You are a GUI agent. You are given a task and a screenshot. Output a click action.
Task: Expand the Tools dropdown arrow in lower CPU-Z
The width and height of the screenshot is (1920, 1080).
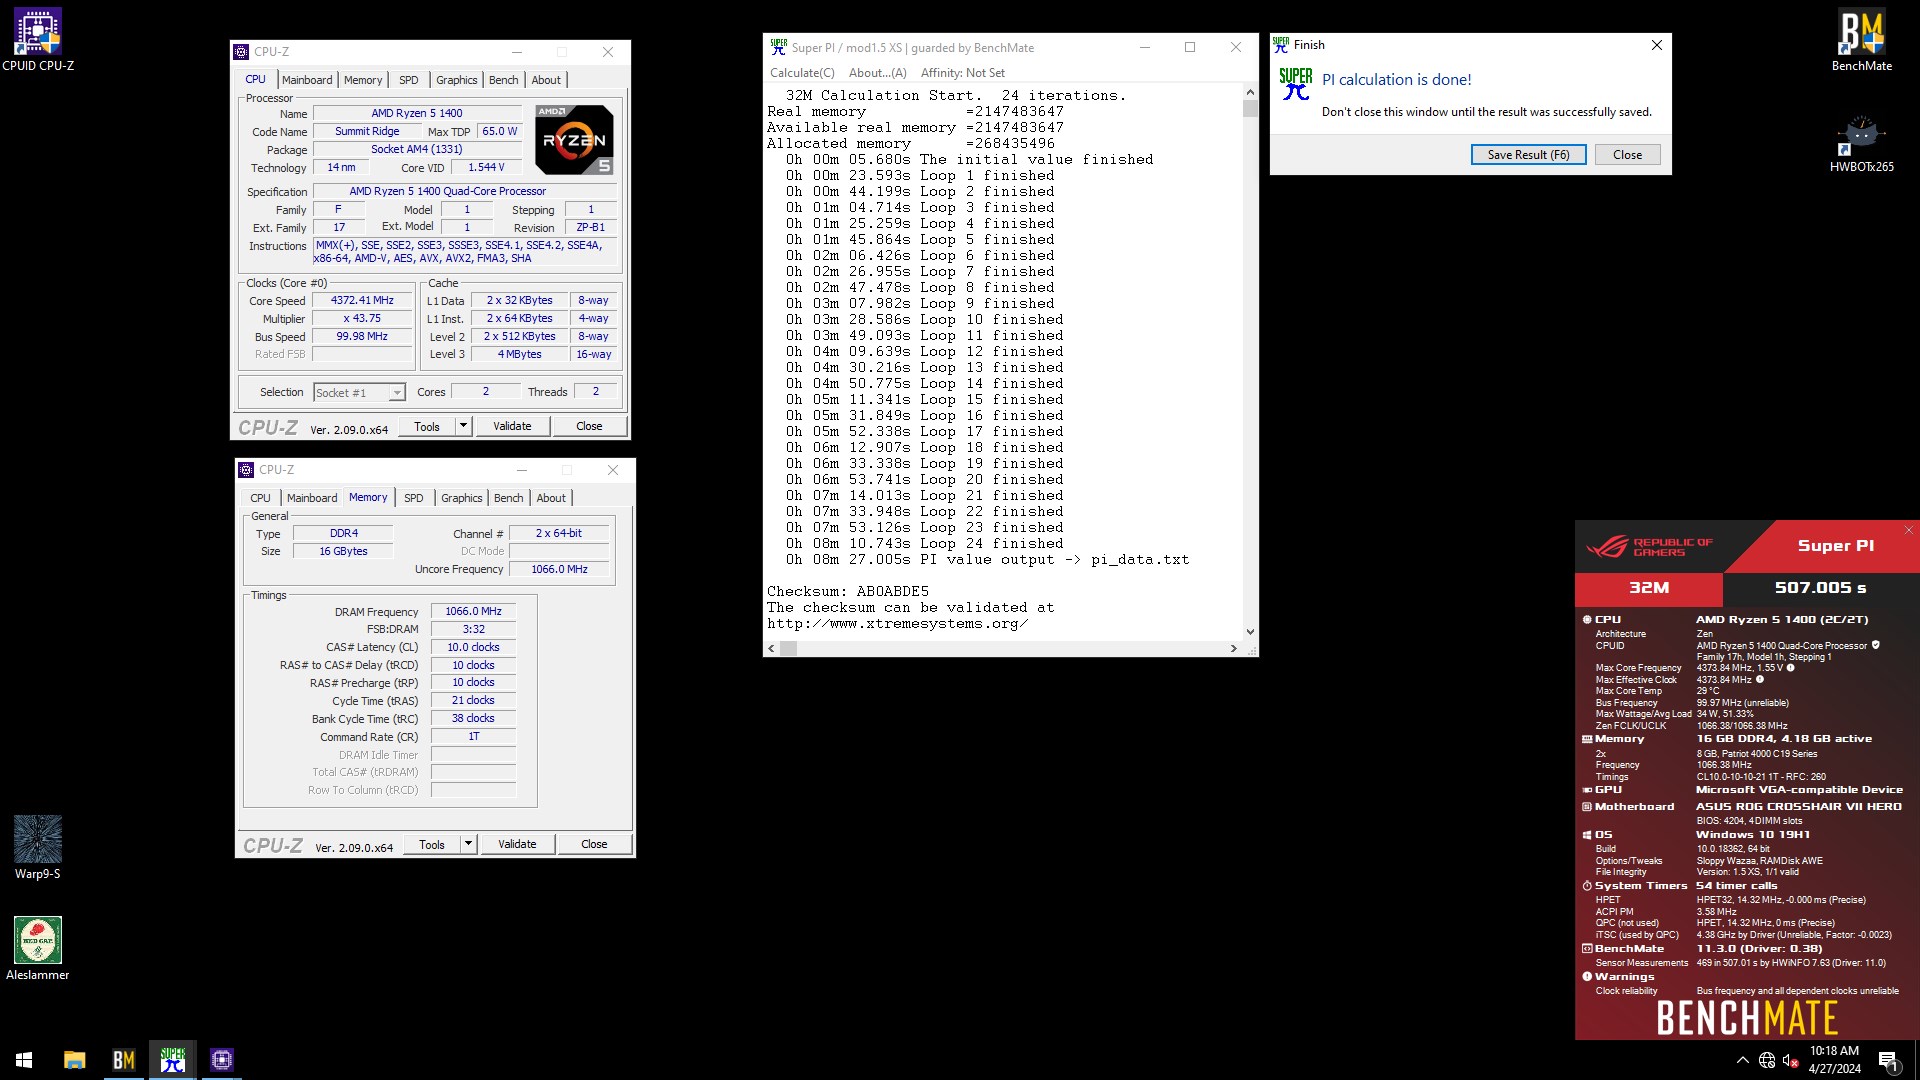click(468, 844)
